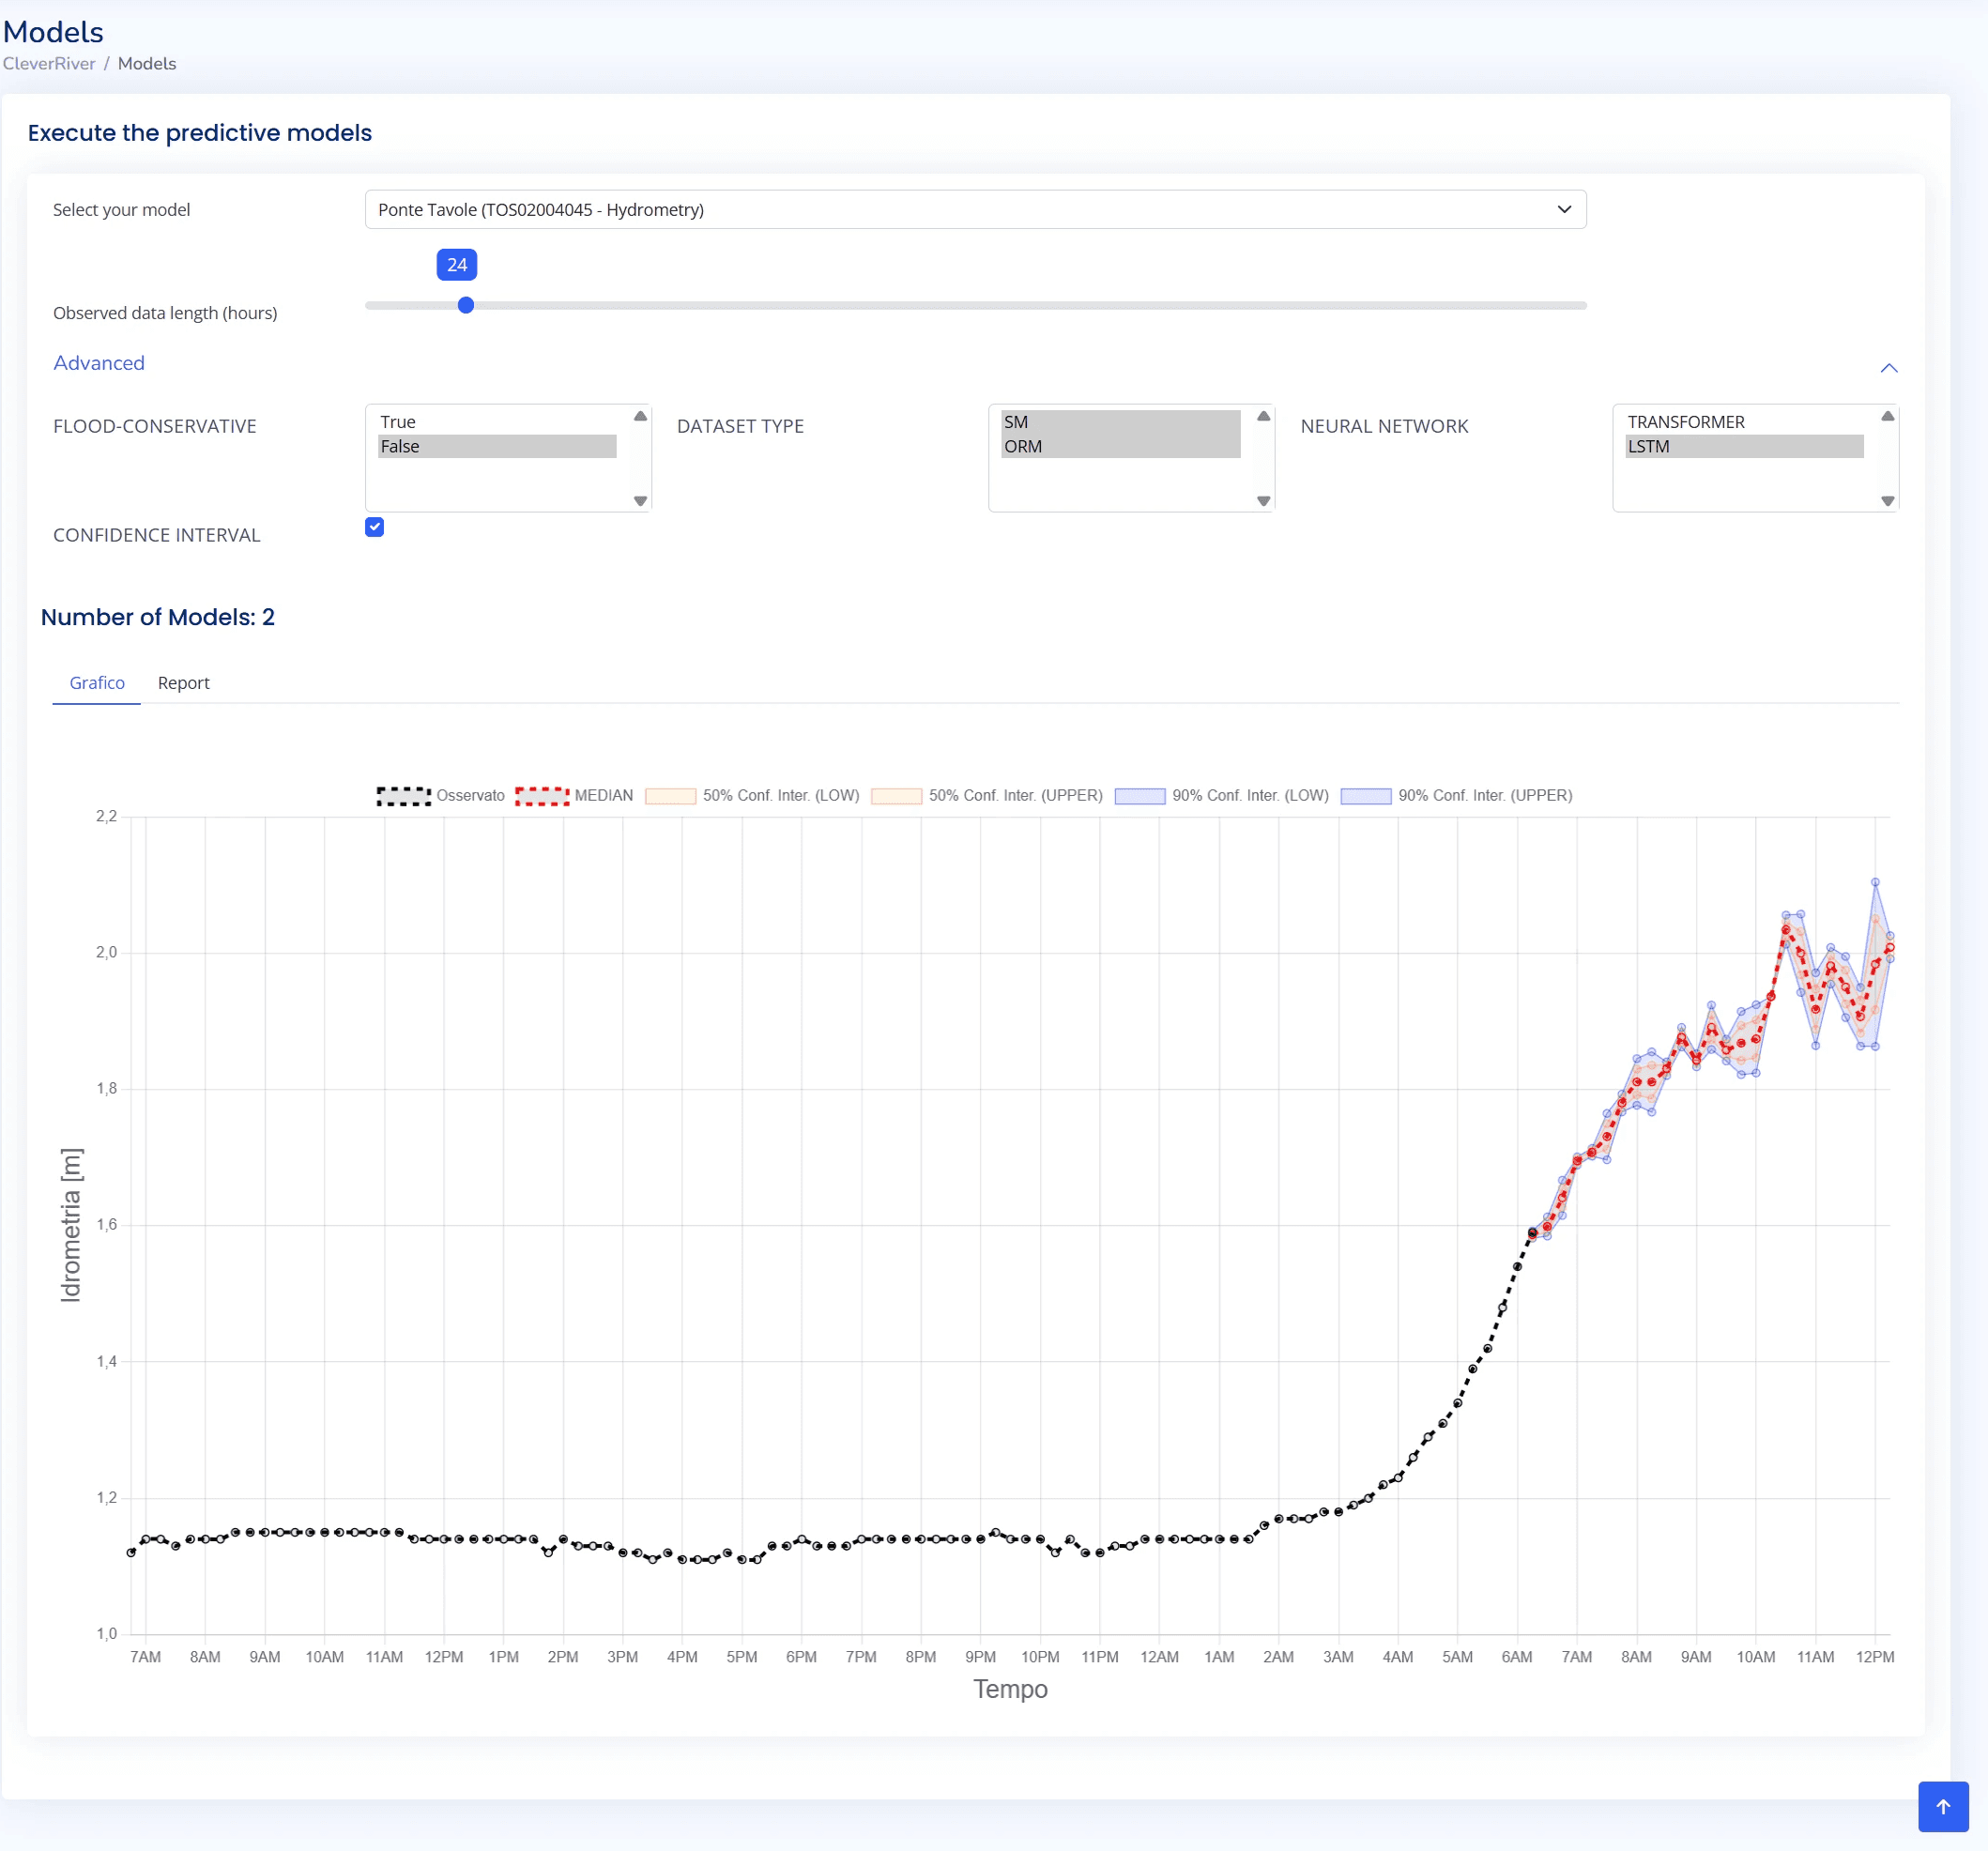Uncheck the Confidence Interval checkbox
This screenshot has height=1851, width=1988.
[x=374, y=527]
